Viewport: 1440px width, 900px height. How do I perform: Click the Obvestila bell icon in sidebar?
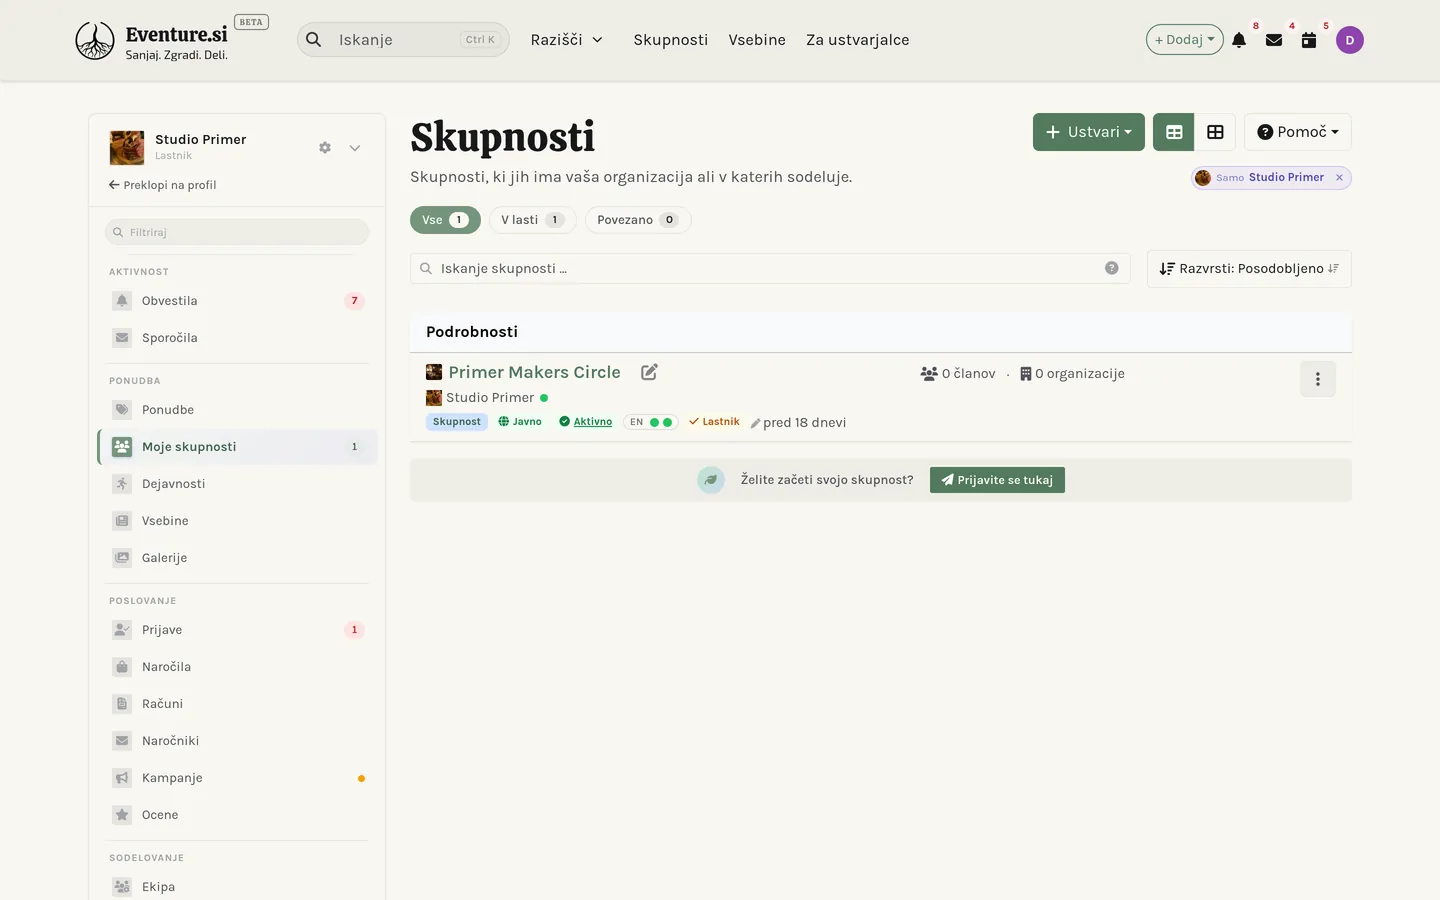click(122, 301)
